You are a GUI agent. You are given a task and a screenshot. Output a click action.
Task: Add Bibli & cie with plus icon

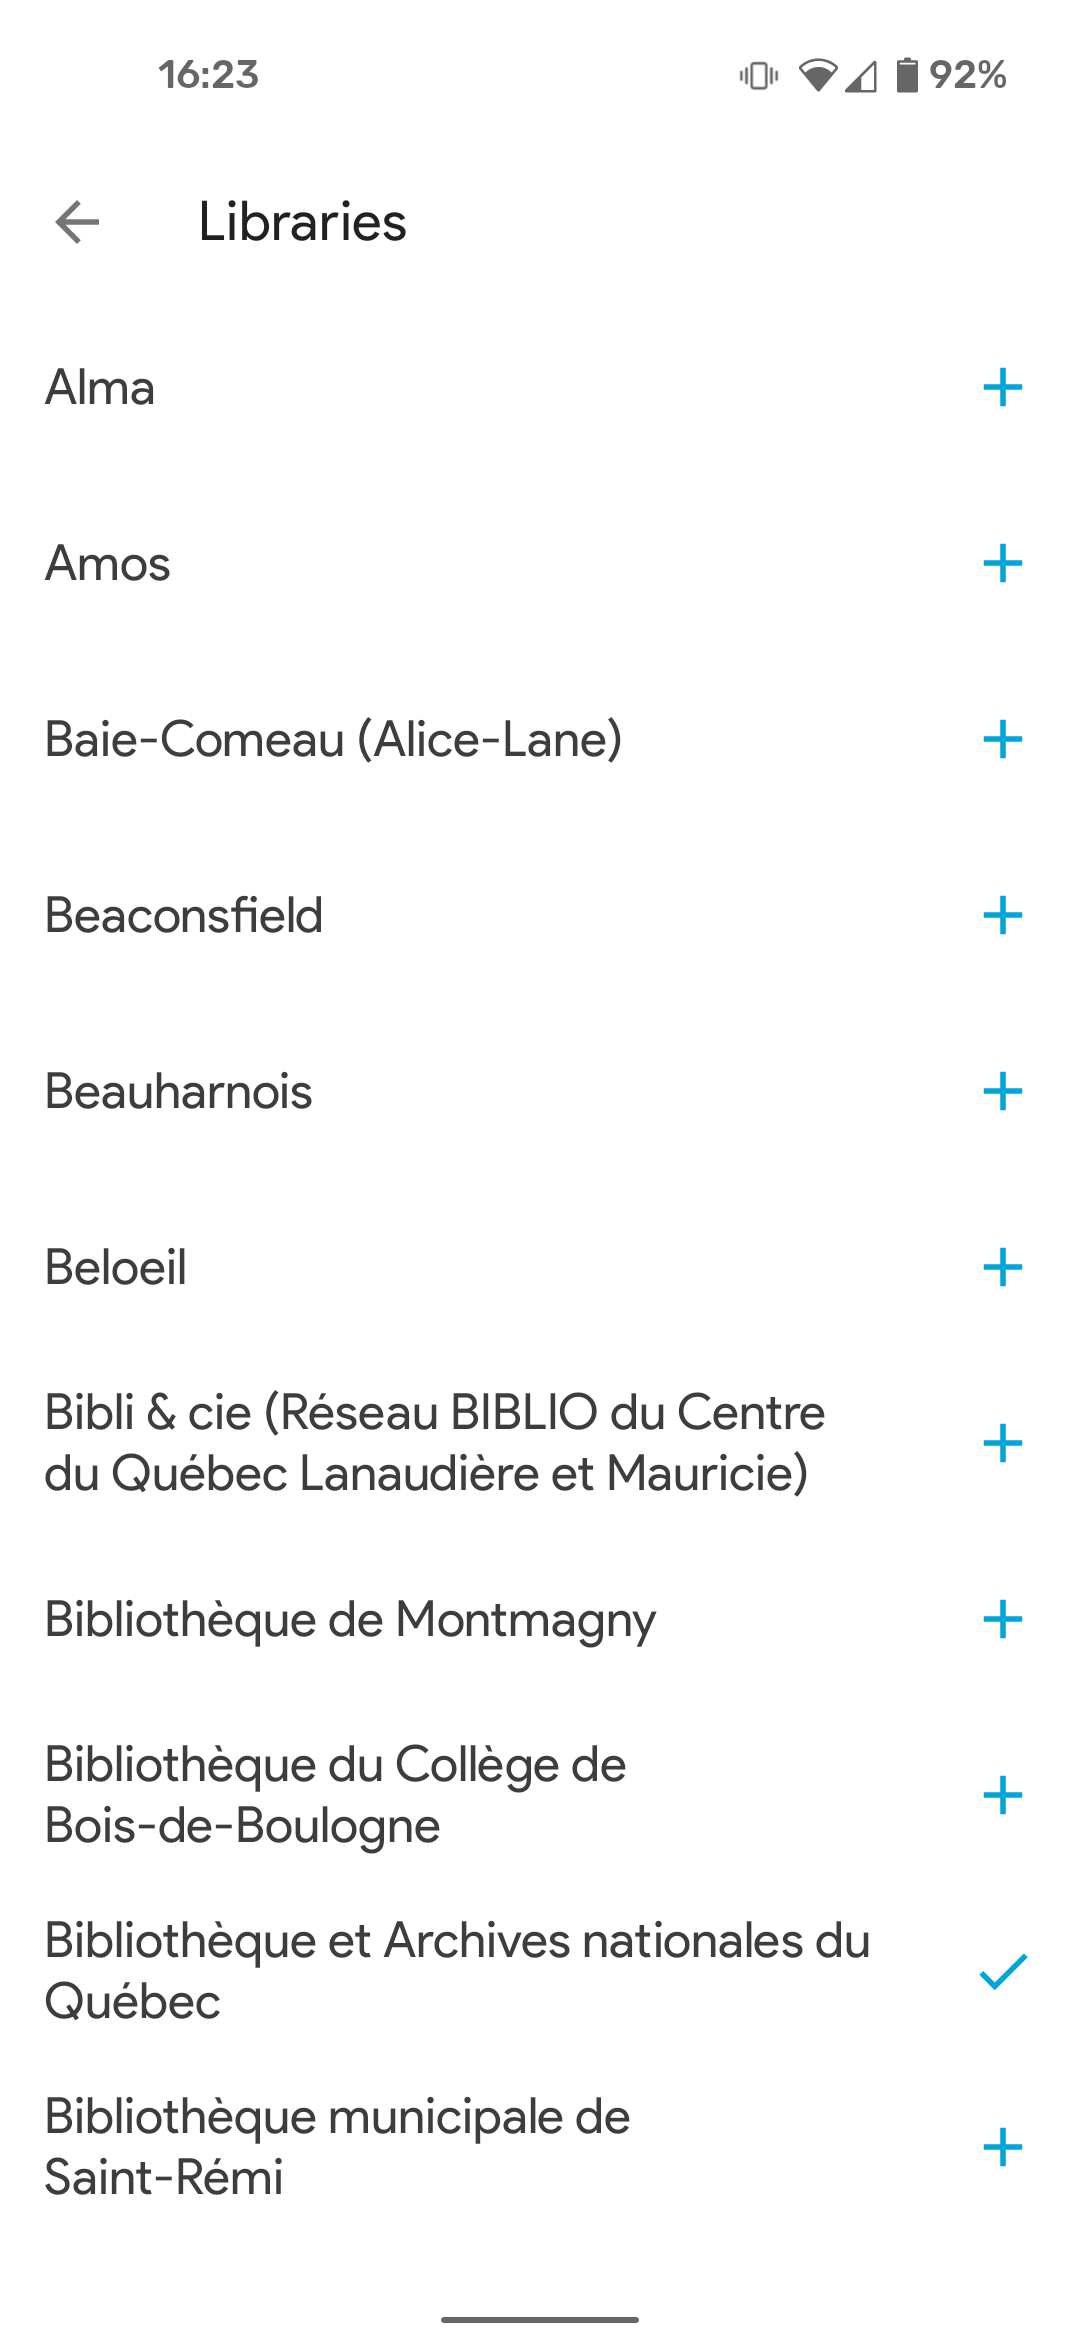1002,1444
